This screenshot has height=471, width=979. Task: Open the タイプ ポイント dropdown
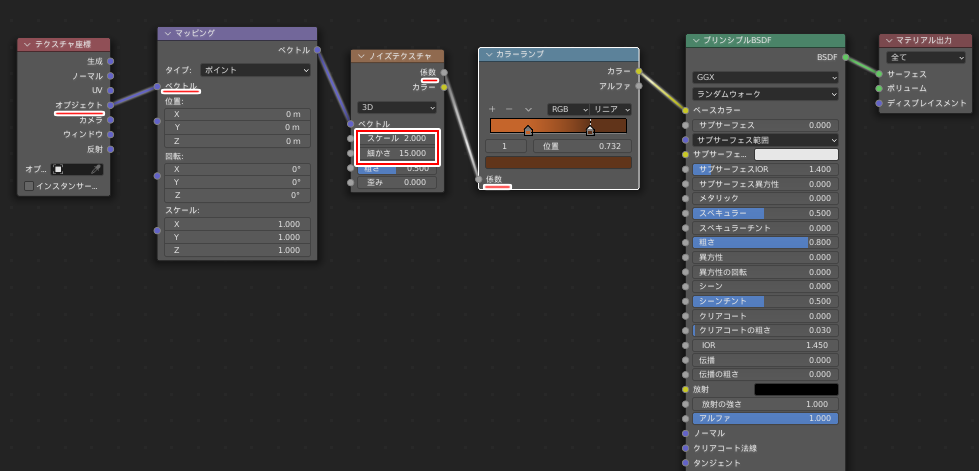[x=255, y=70]
